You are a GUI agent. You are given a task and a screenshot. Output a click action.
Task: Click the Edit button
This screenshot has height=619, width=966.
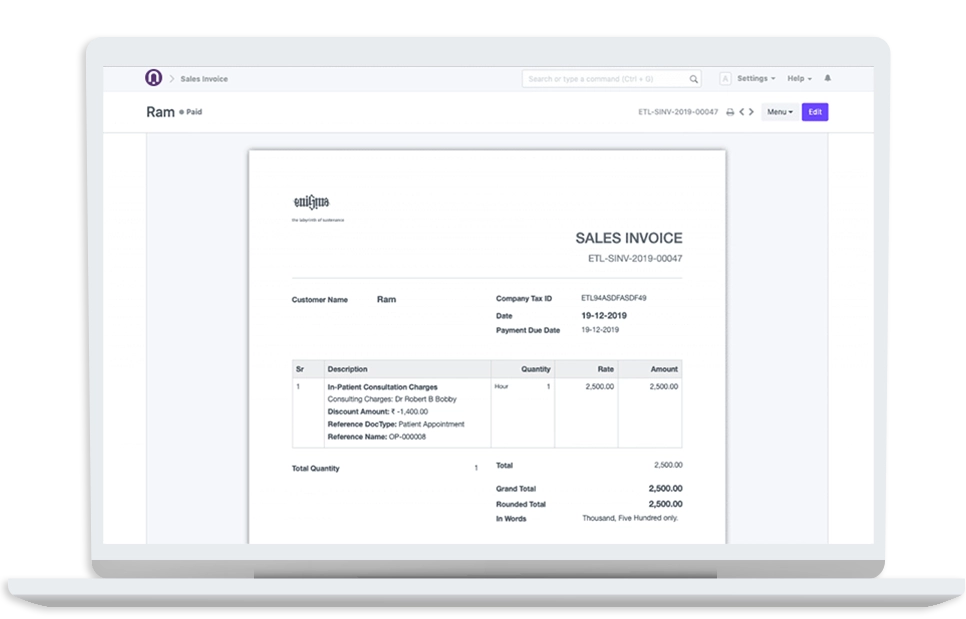pos(815,112)
